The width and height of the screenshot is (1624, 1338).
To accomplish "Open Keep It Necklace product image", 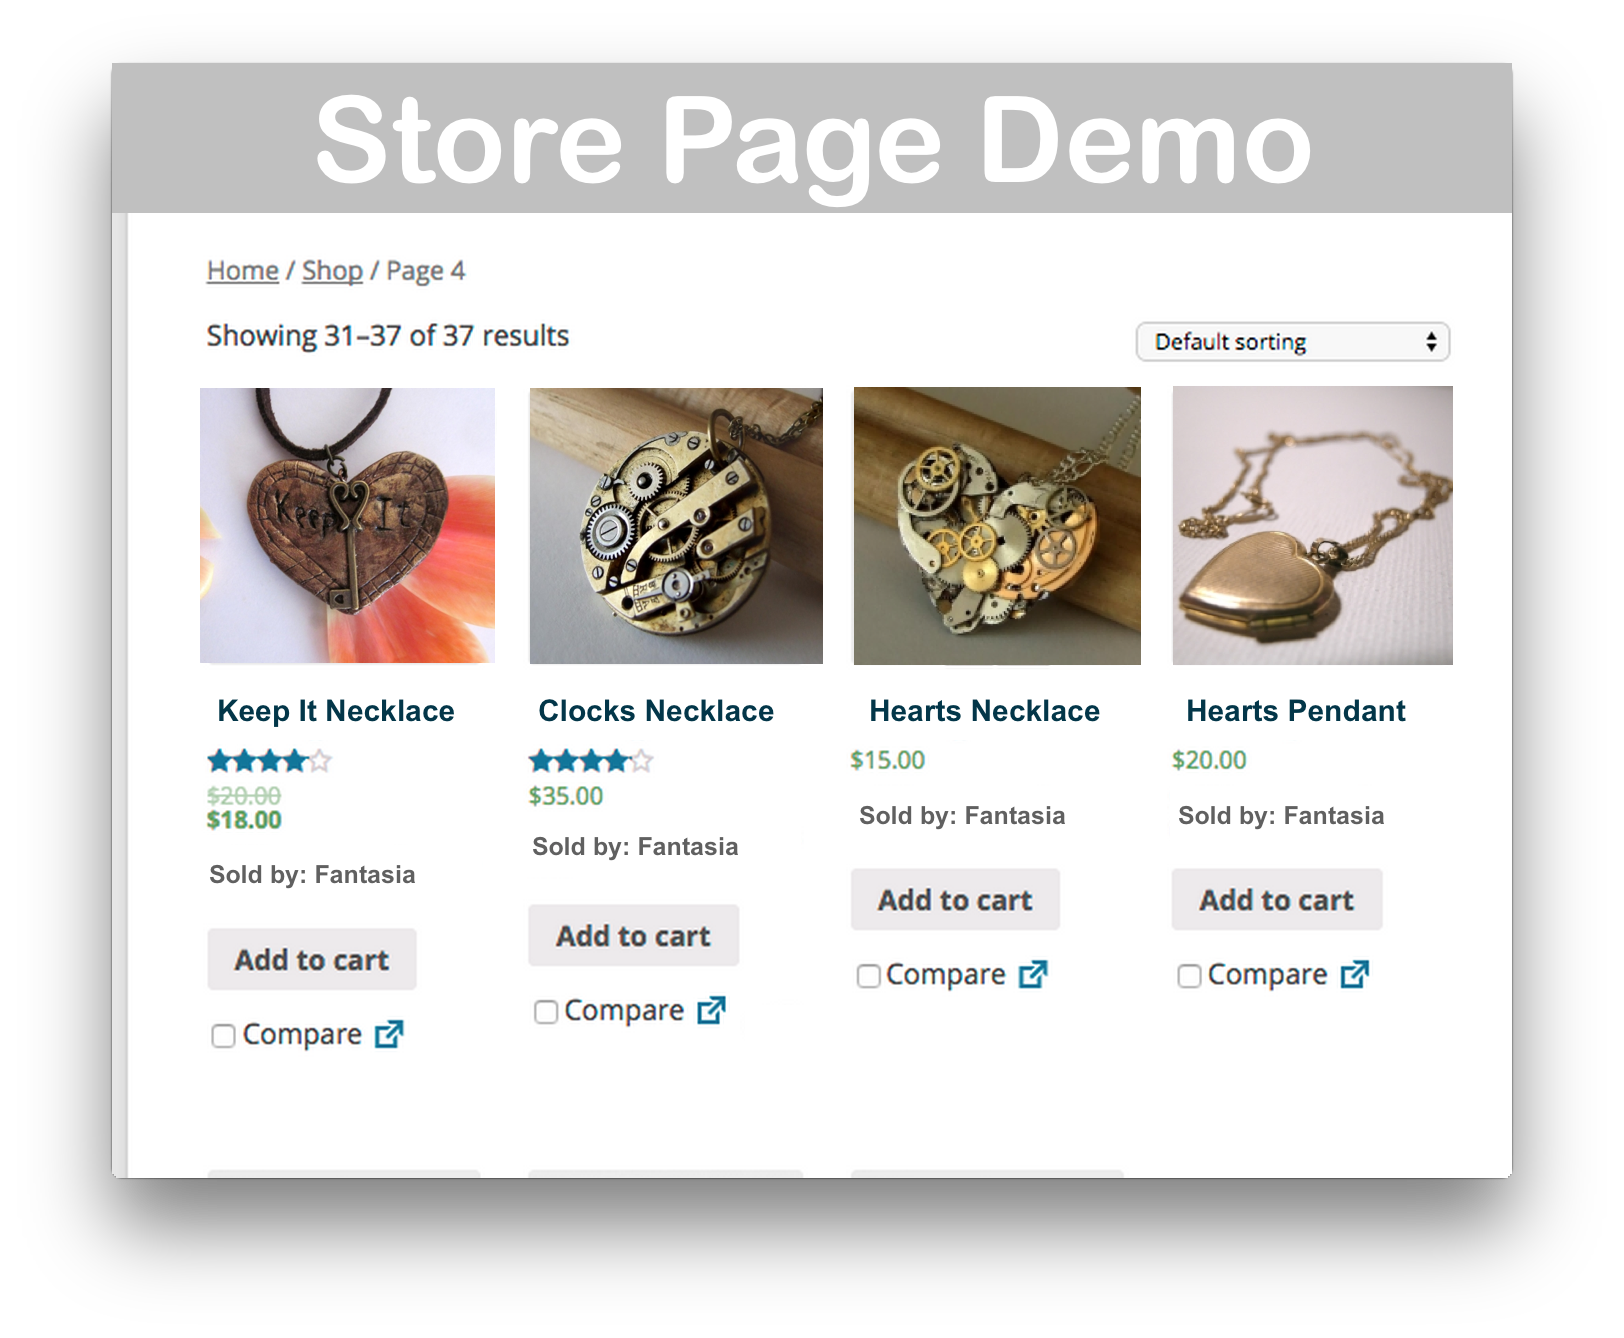I will click(x=347, y=525).
